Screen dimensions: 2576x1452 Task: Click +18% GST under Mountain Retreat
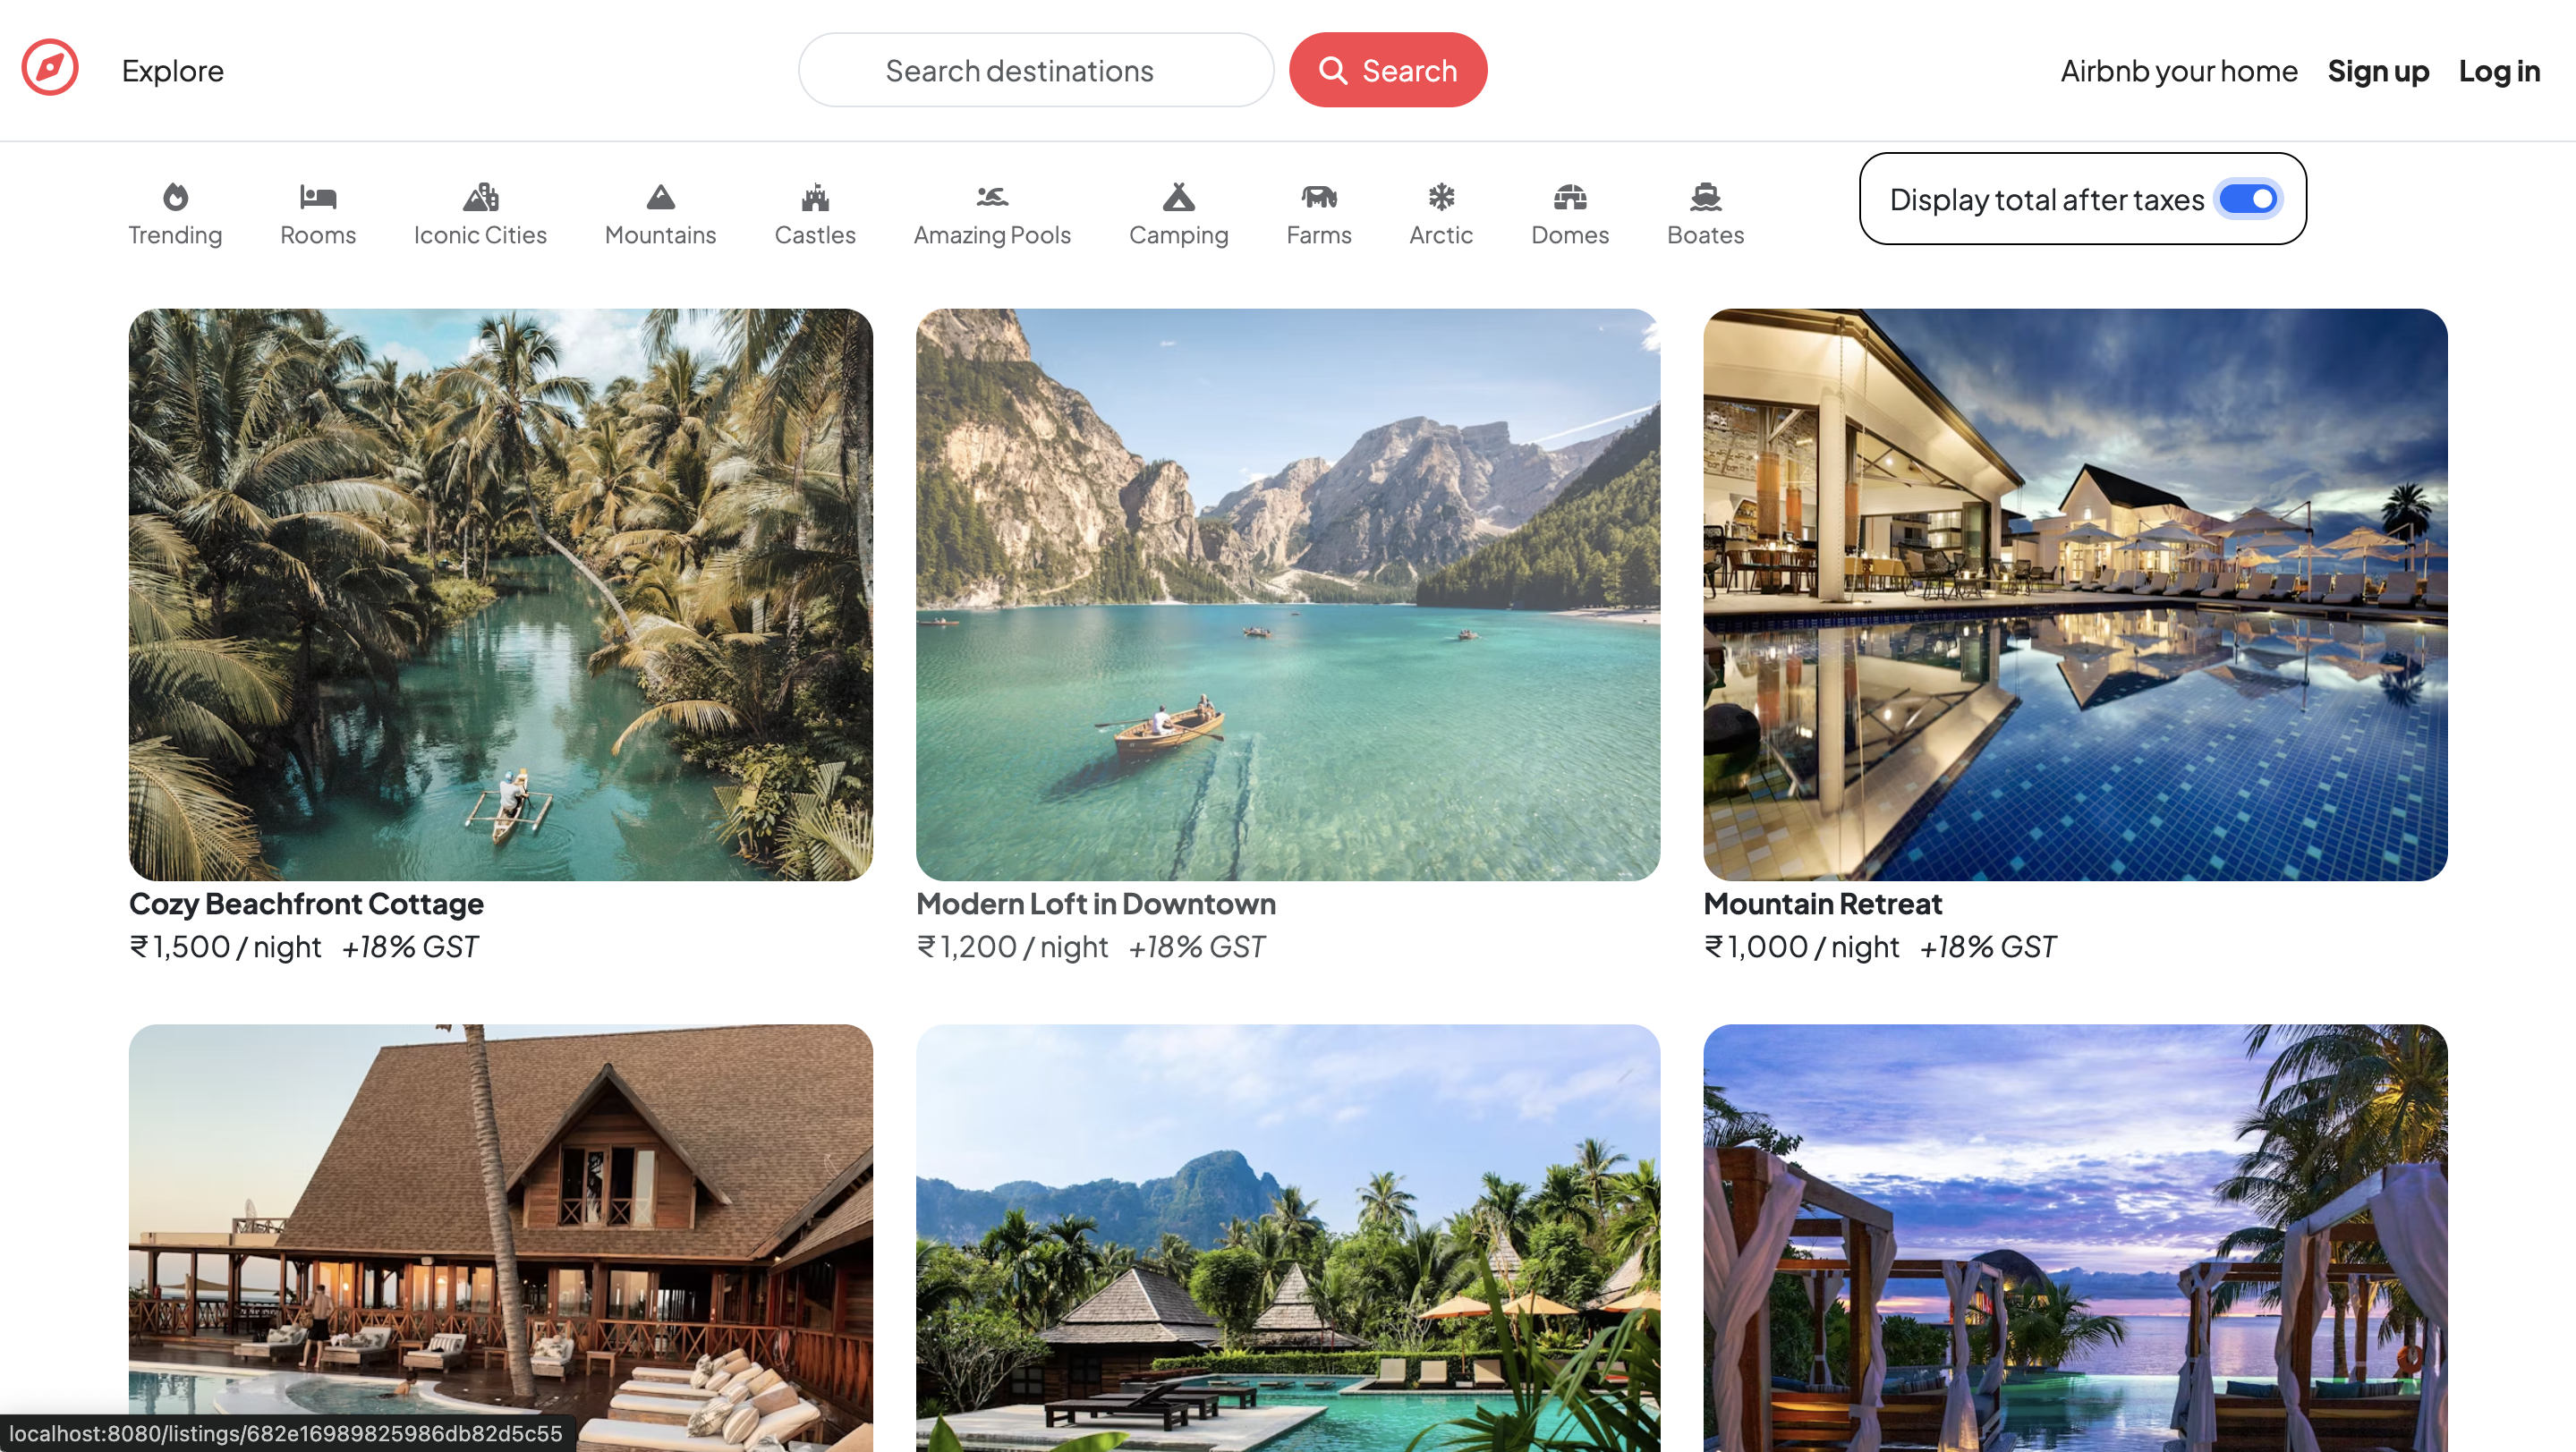[x=1987, y=947]
